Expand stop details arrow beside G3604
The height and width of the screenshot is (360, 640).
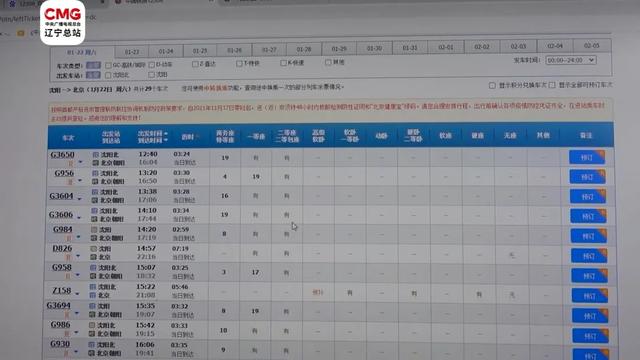tap(79, 199)
